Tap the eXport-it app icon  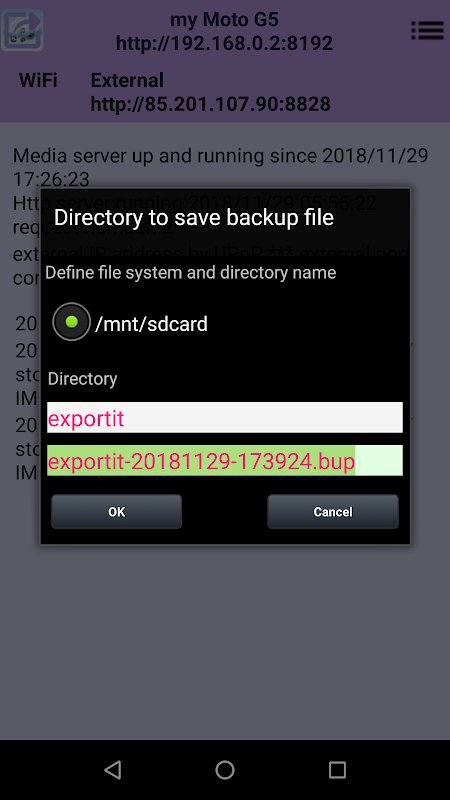pos(22,30)
